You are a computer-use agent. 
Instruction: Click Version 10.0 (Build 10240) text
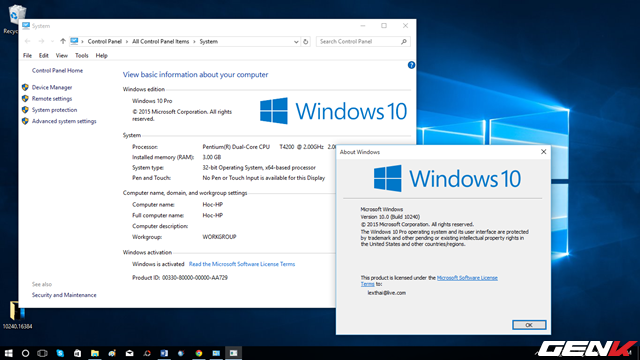coord(390,217)
